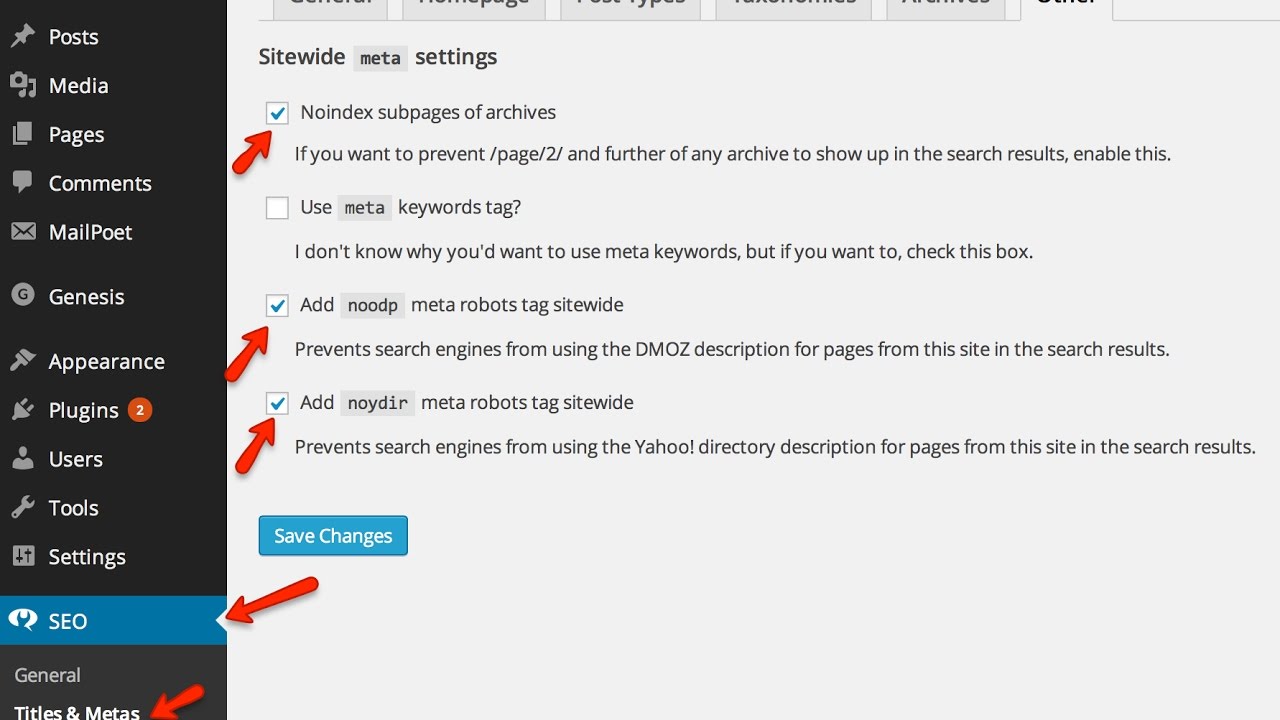1280x720 pixels.
Task: Enable the meta keywords tag checkbox
Action: pos(277,208)
